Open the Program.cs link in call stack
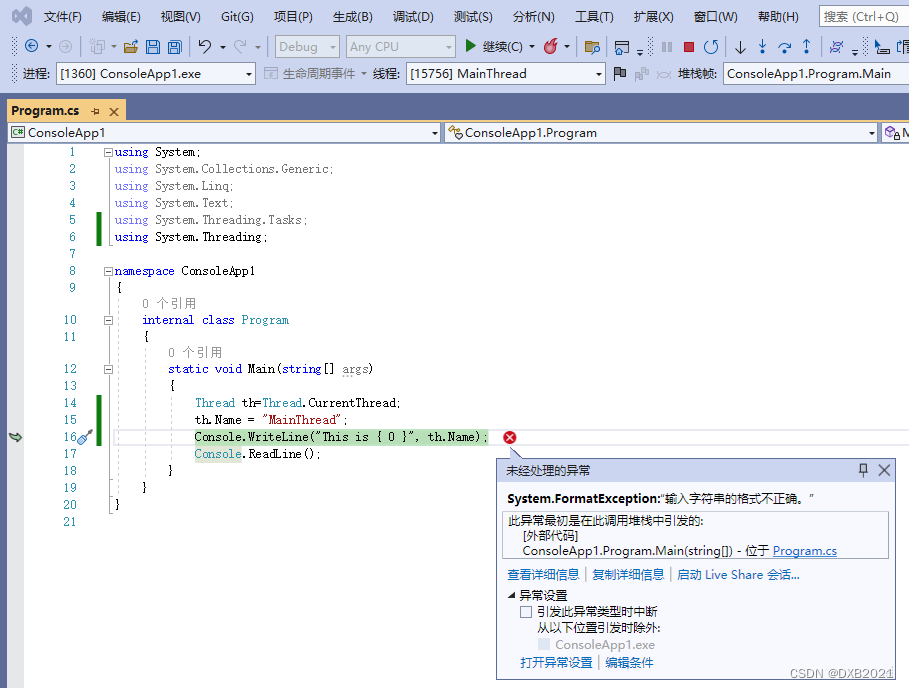The height and width of the screenshot is (688, 909). (804, 551)
